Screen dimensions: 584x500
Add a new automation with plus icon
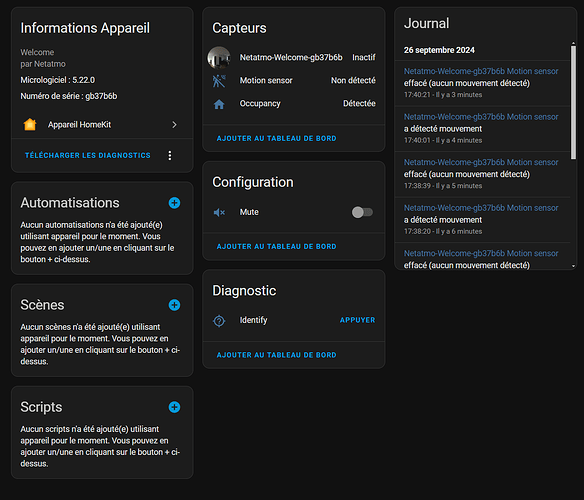(x=174, y=203)
